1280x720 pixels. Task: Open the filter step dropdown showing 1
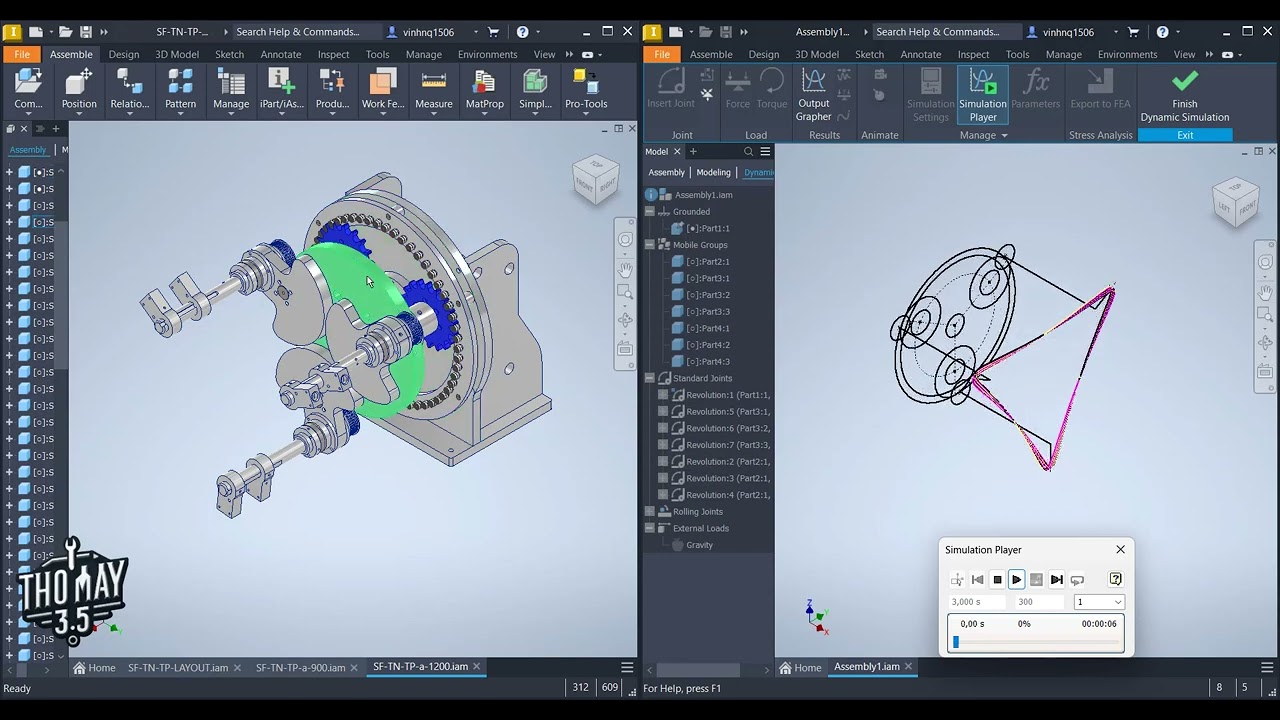click(1099, 602)
